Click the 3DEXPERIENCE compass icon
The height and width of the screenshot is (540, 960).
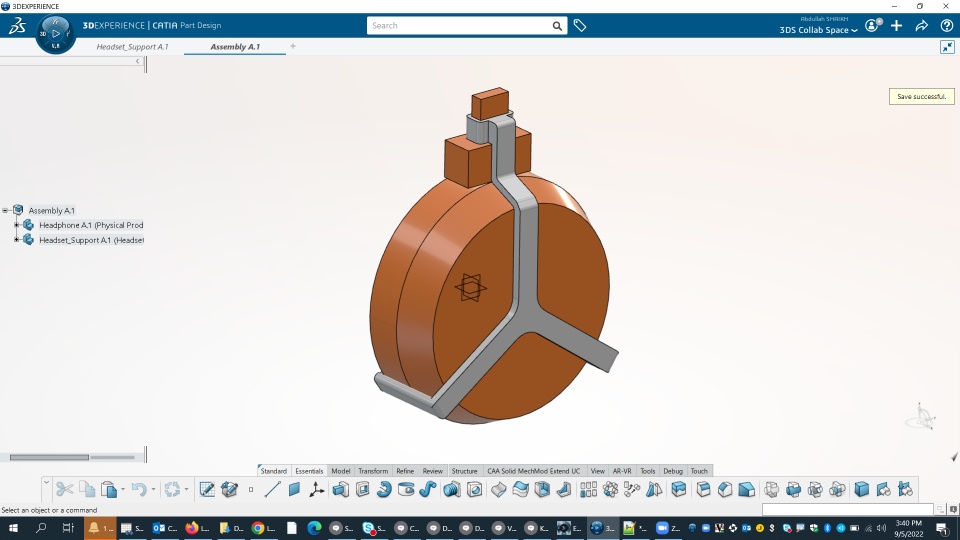(56, 34)
